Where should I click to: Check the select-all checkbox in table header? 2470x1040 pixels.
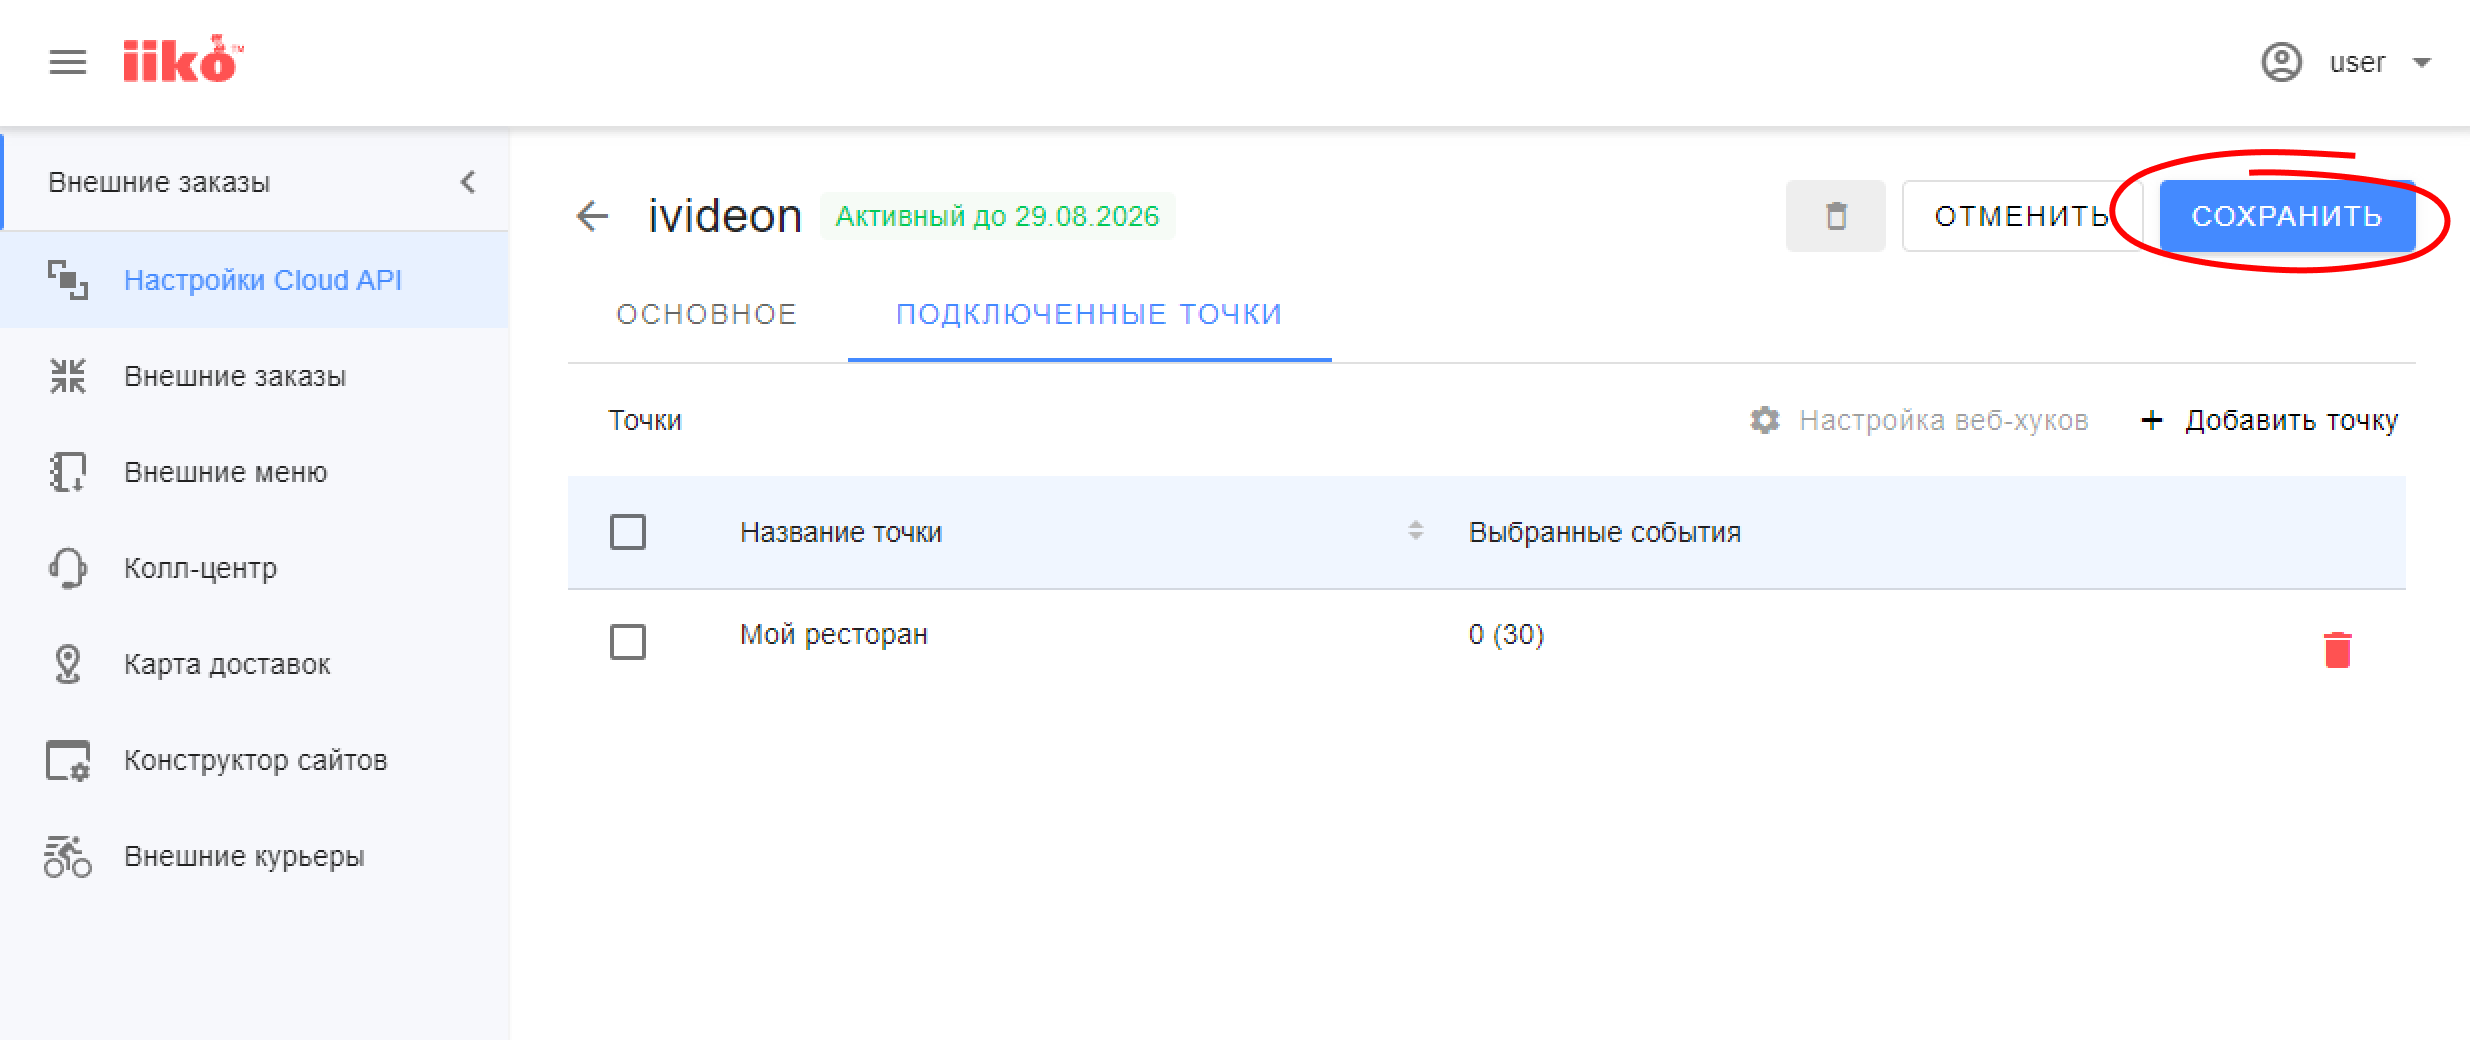click(x=628, y=532)
